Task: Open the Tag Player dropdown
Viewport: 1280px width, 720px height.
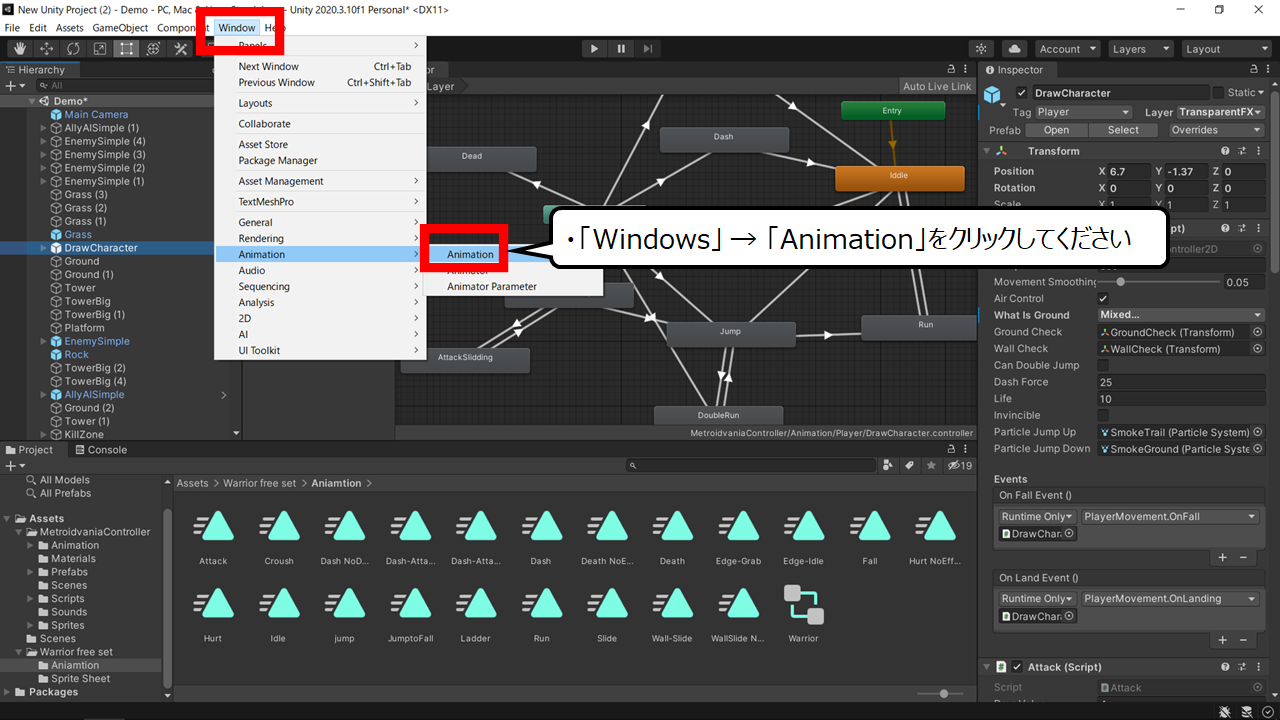Action: point(1083,112)
